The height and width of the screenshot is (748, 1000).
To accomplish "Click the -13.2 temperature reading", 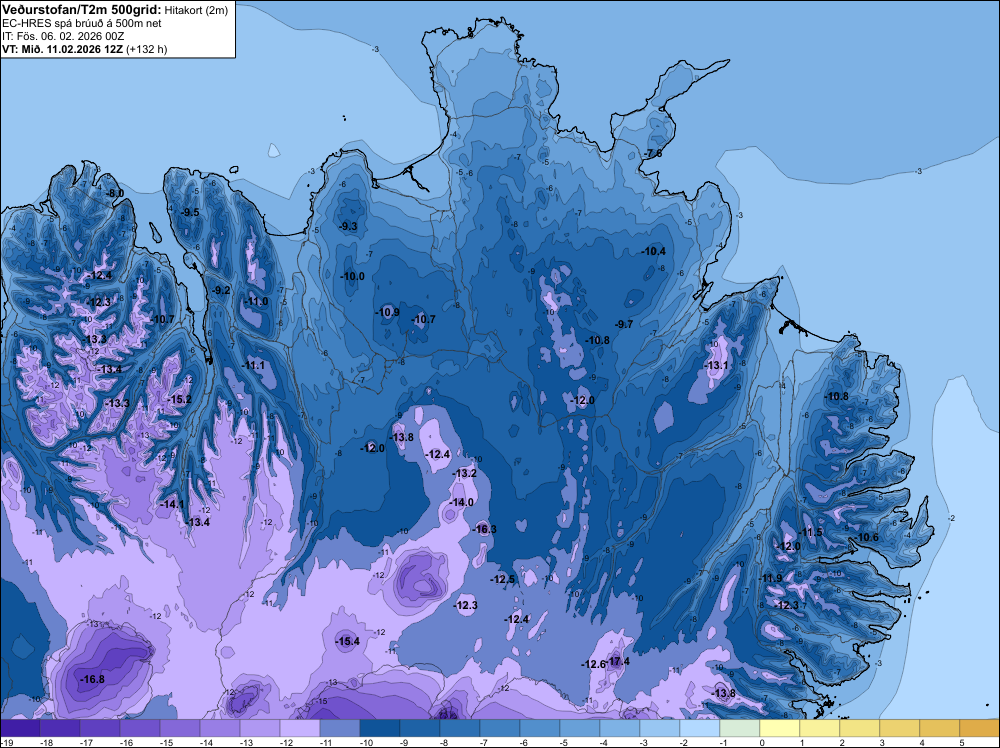I will tap(464, 473).
